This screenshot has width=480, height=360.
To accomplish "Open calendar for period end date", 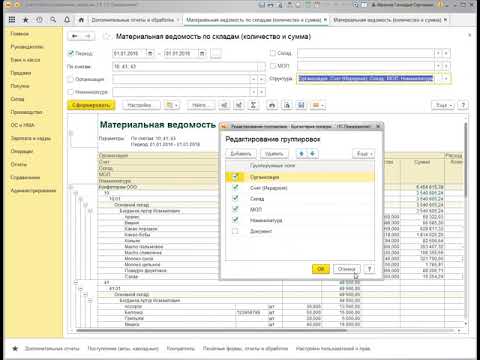I will point(202,53).
